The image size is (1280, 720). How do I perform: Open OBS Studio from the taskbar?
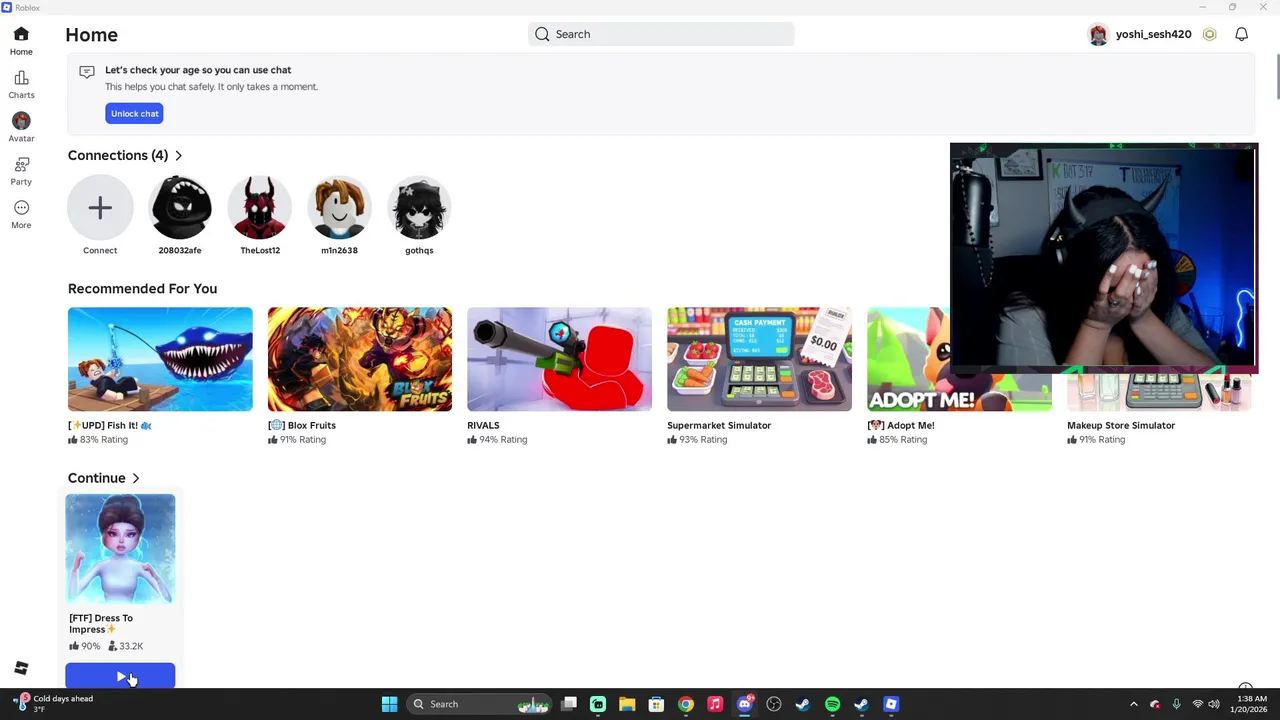[773, 704]
